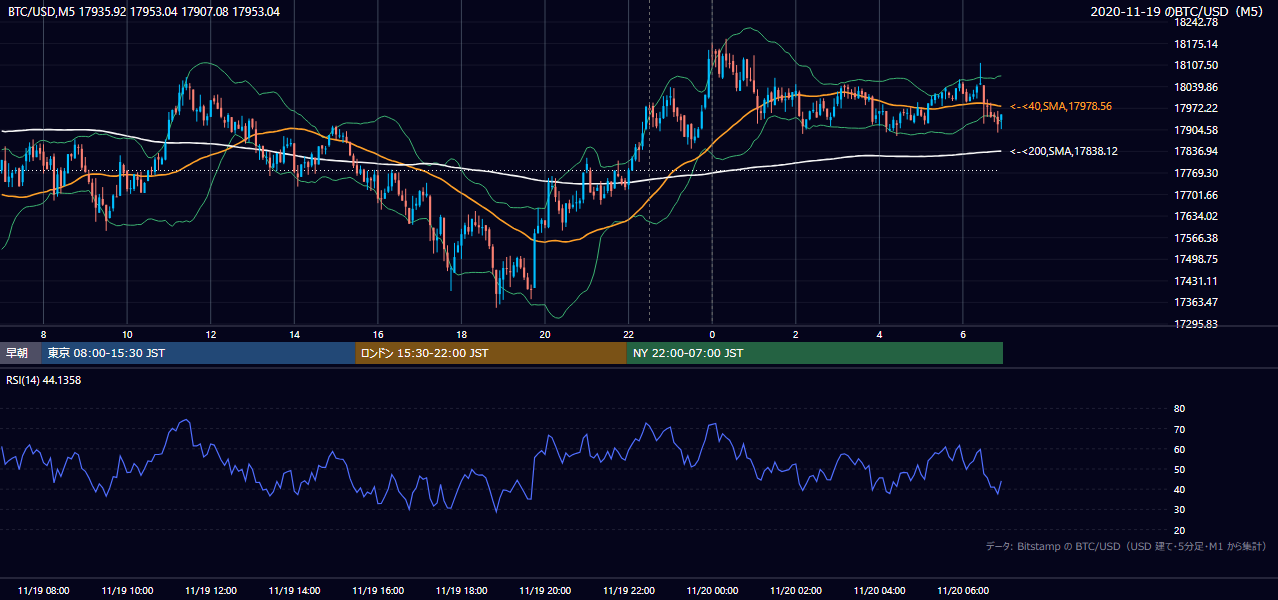This screenshot has height=600, width=1278.
Task: Click bottom time label 11/19 20:00
Action: tap(545, 591)
